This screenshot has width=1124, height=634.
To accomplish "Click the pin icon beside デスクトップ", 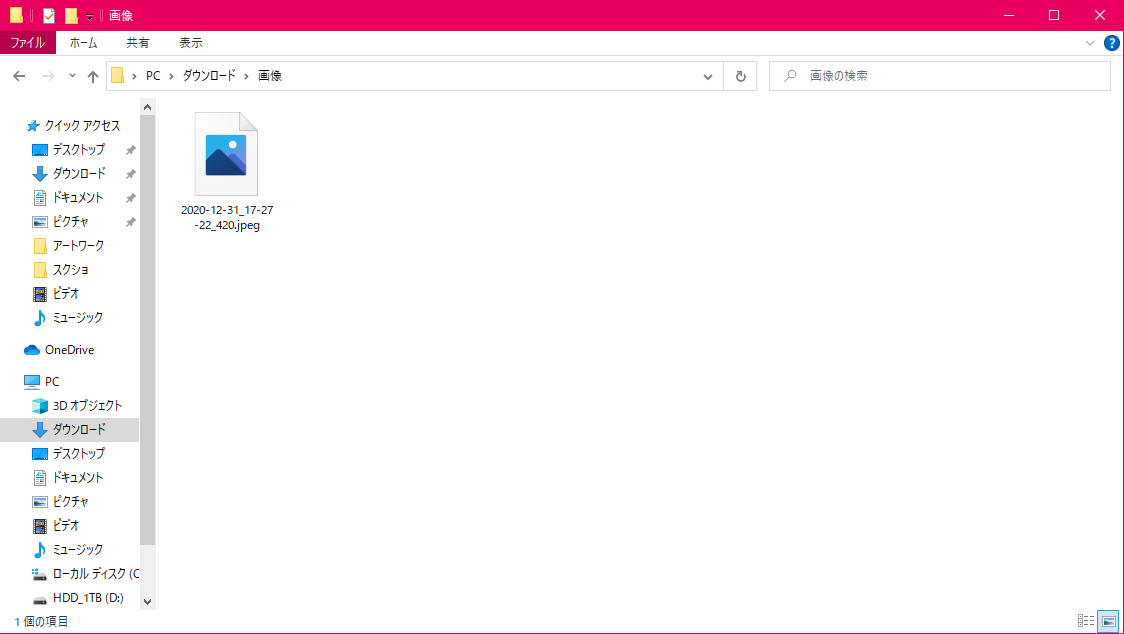I will (x=130, y=150).
